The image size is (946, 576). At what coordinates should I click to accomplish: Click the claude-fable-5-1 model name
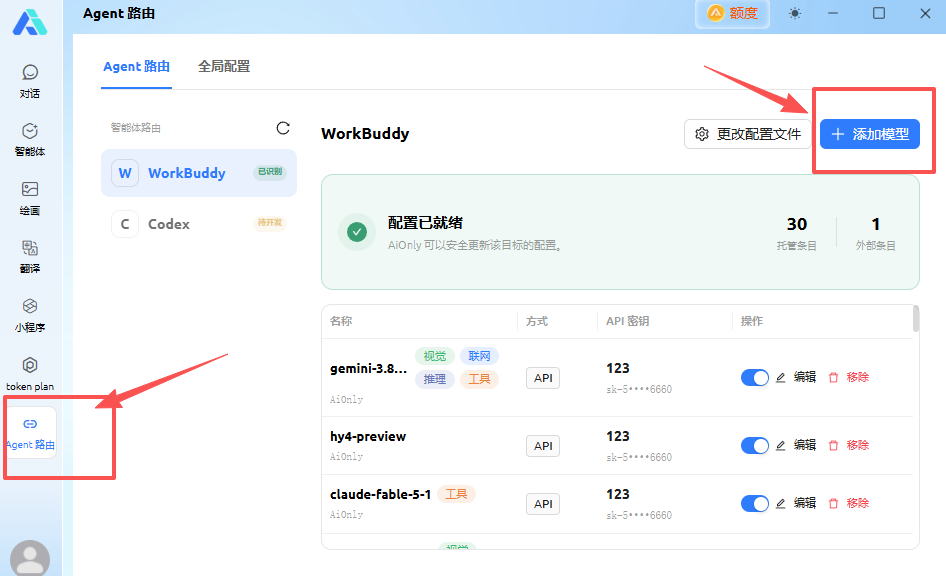pyautogui.click(x=381, y=495)
